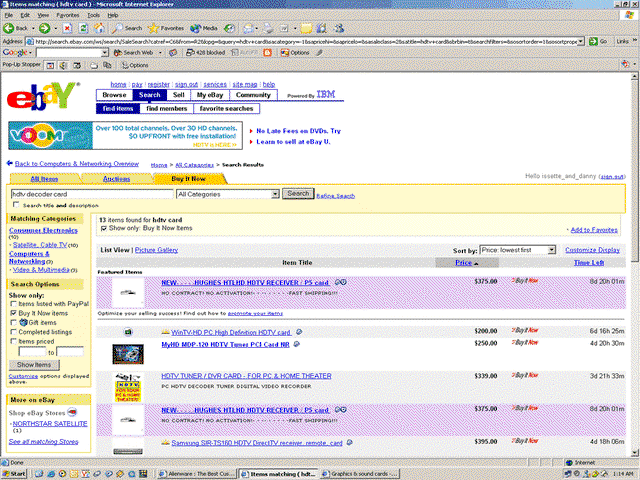
Task: Open 'WinTV-HD PC High Definition HDTV card' listing
Action: tap(231, 333)
